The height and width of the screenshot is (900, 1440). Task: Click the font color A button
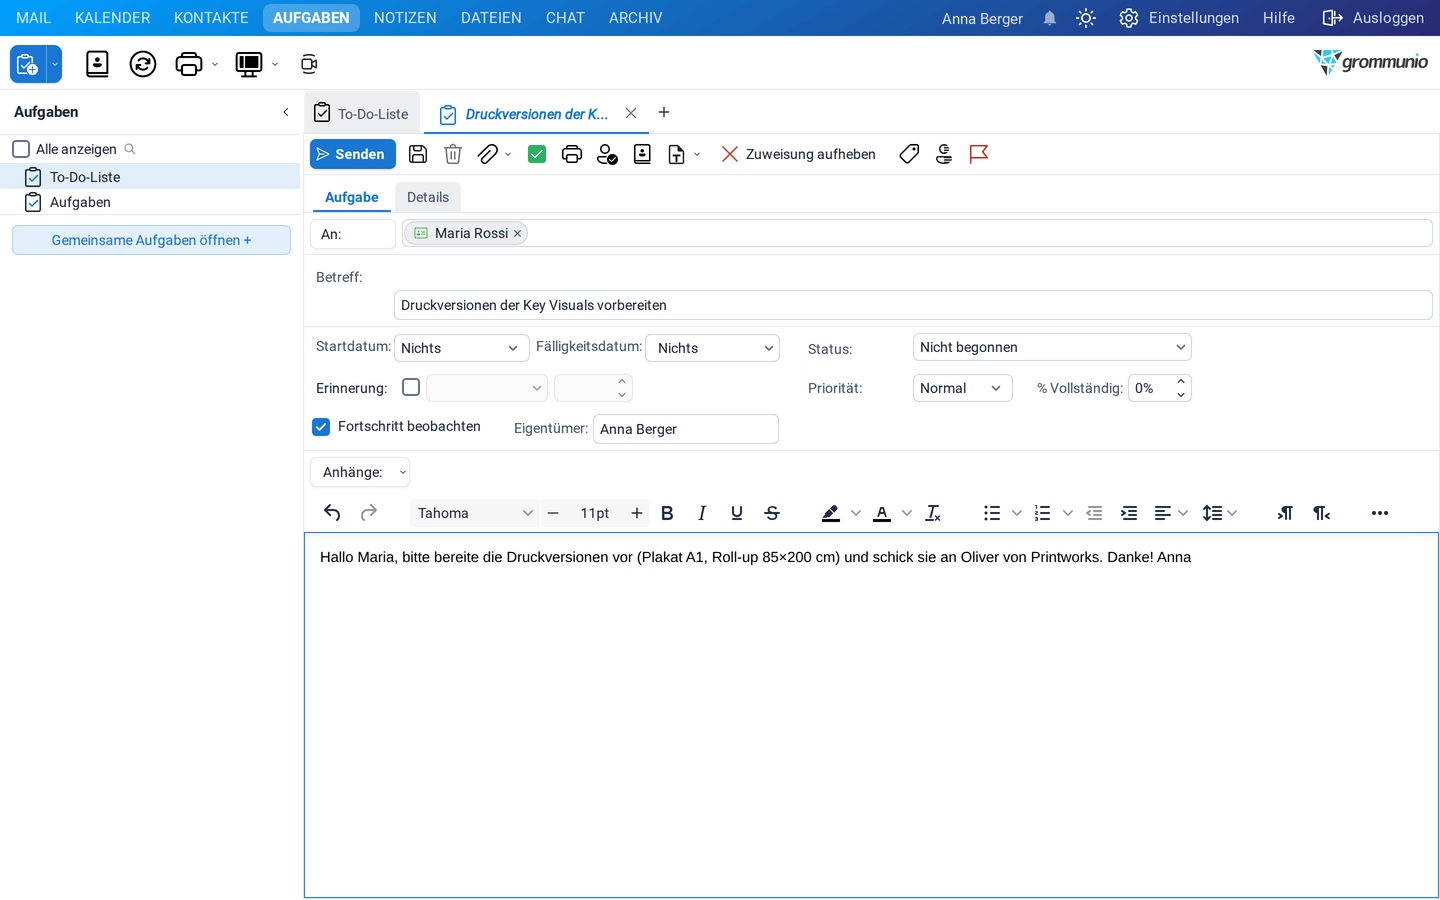click(882, 513)
